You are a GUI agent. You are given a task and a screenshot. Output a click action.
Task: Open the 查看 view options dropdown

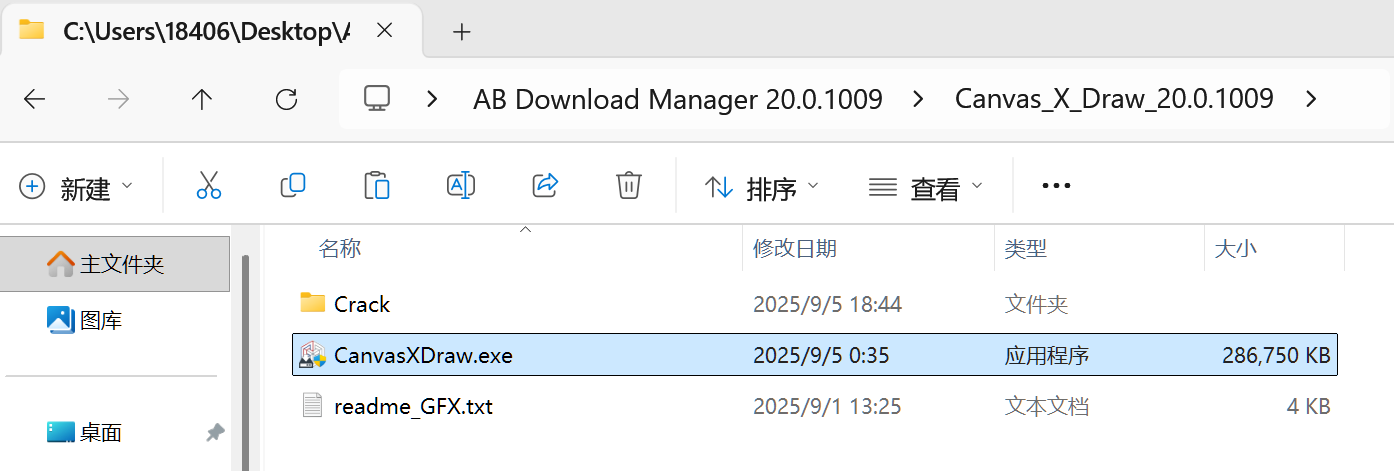[x=926, y=187]
